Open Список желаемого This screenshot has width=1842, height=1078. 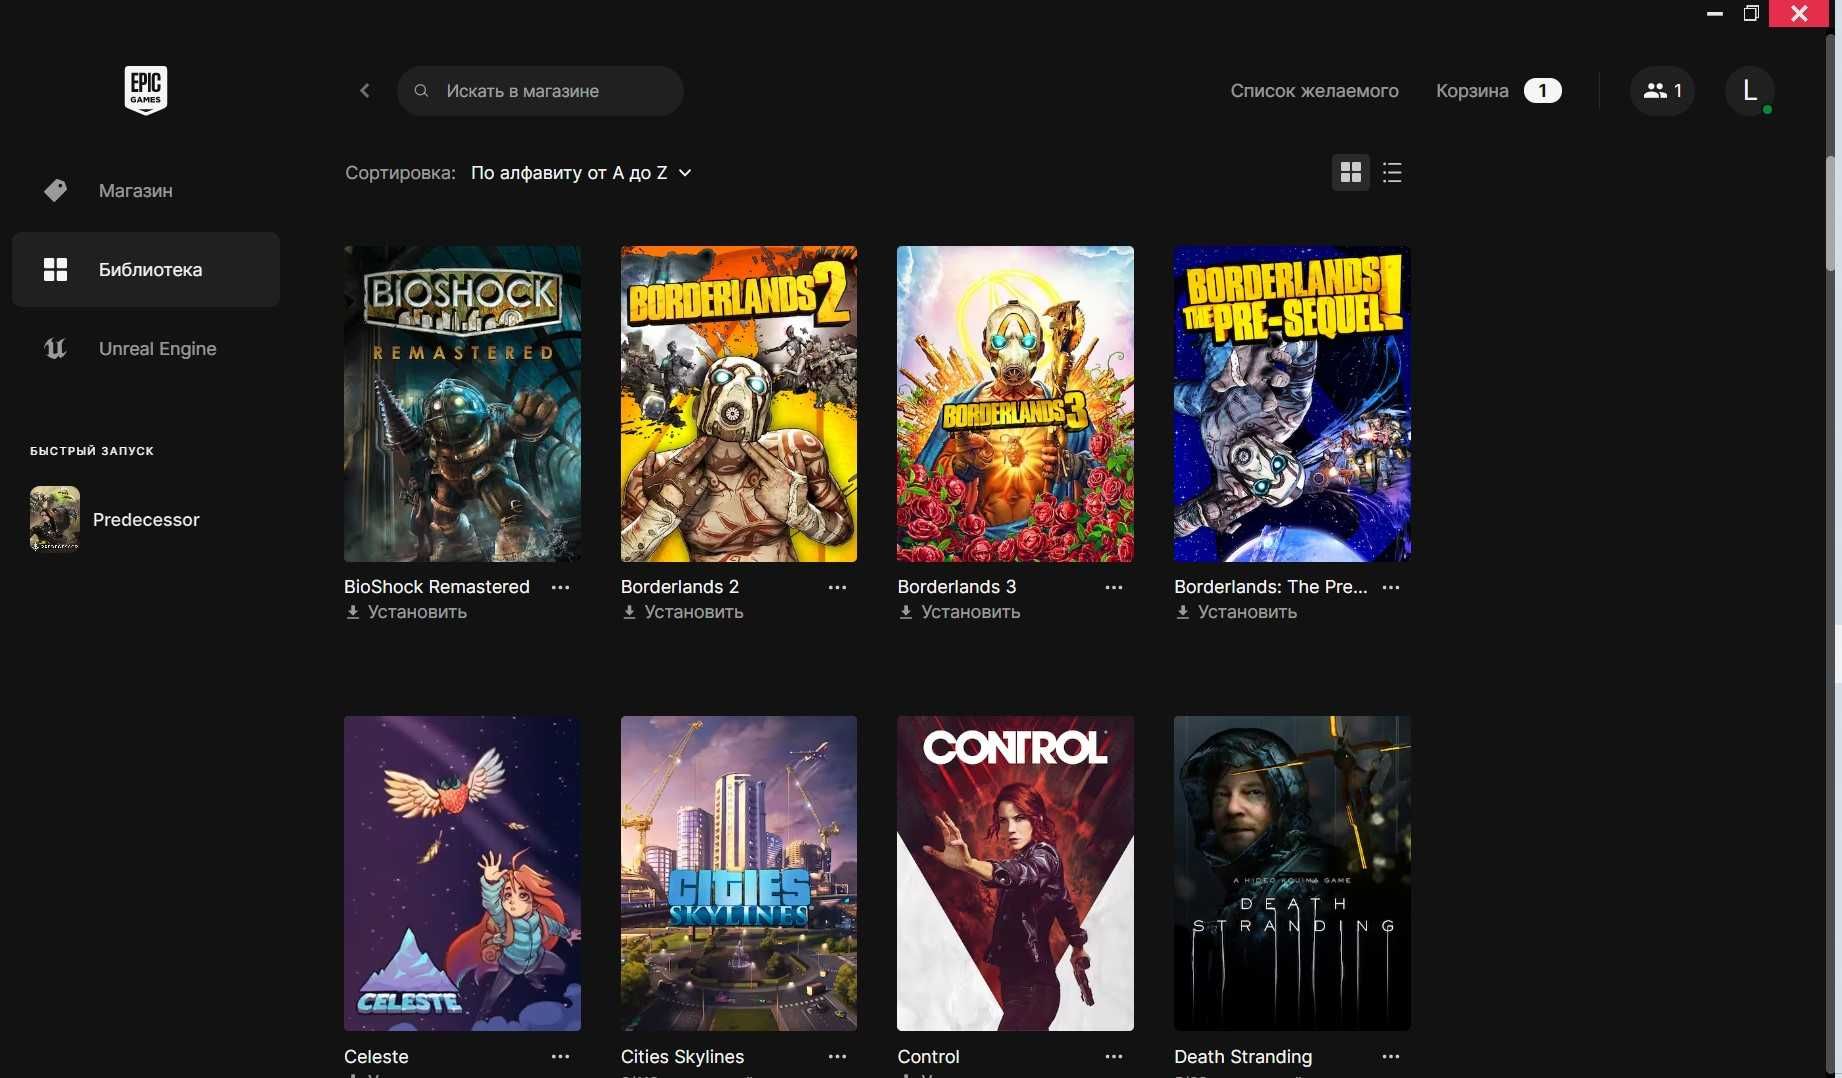pyautogui.click(x=1314, y=91)
